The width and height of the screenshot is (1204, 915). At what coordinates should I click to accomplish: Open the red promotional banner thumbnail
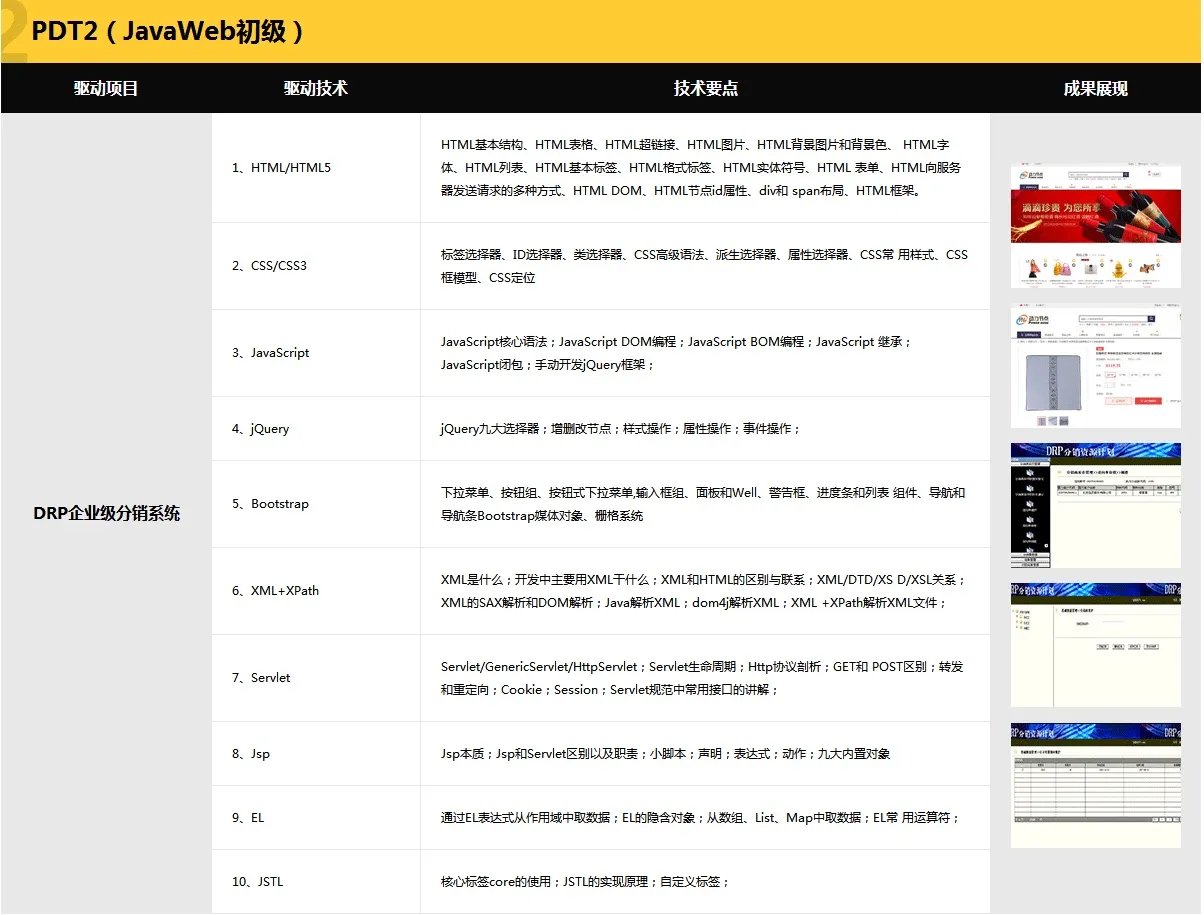(x=1095, y=225)
